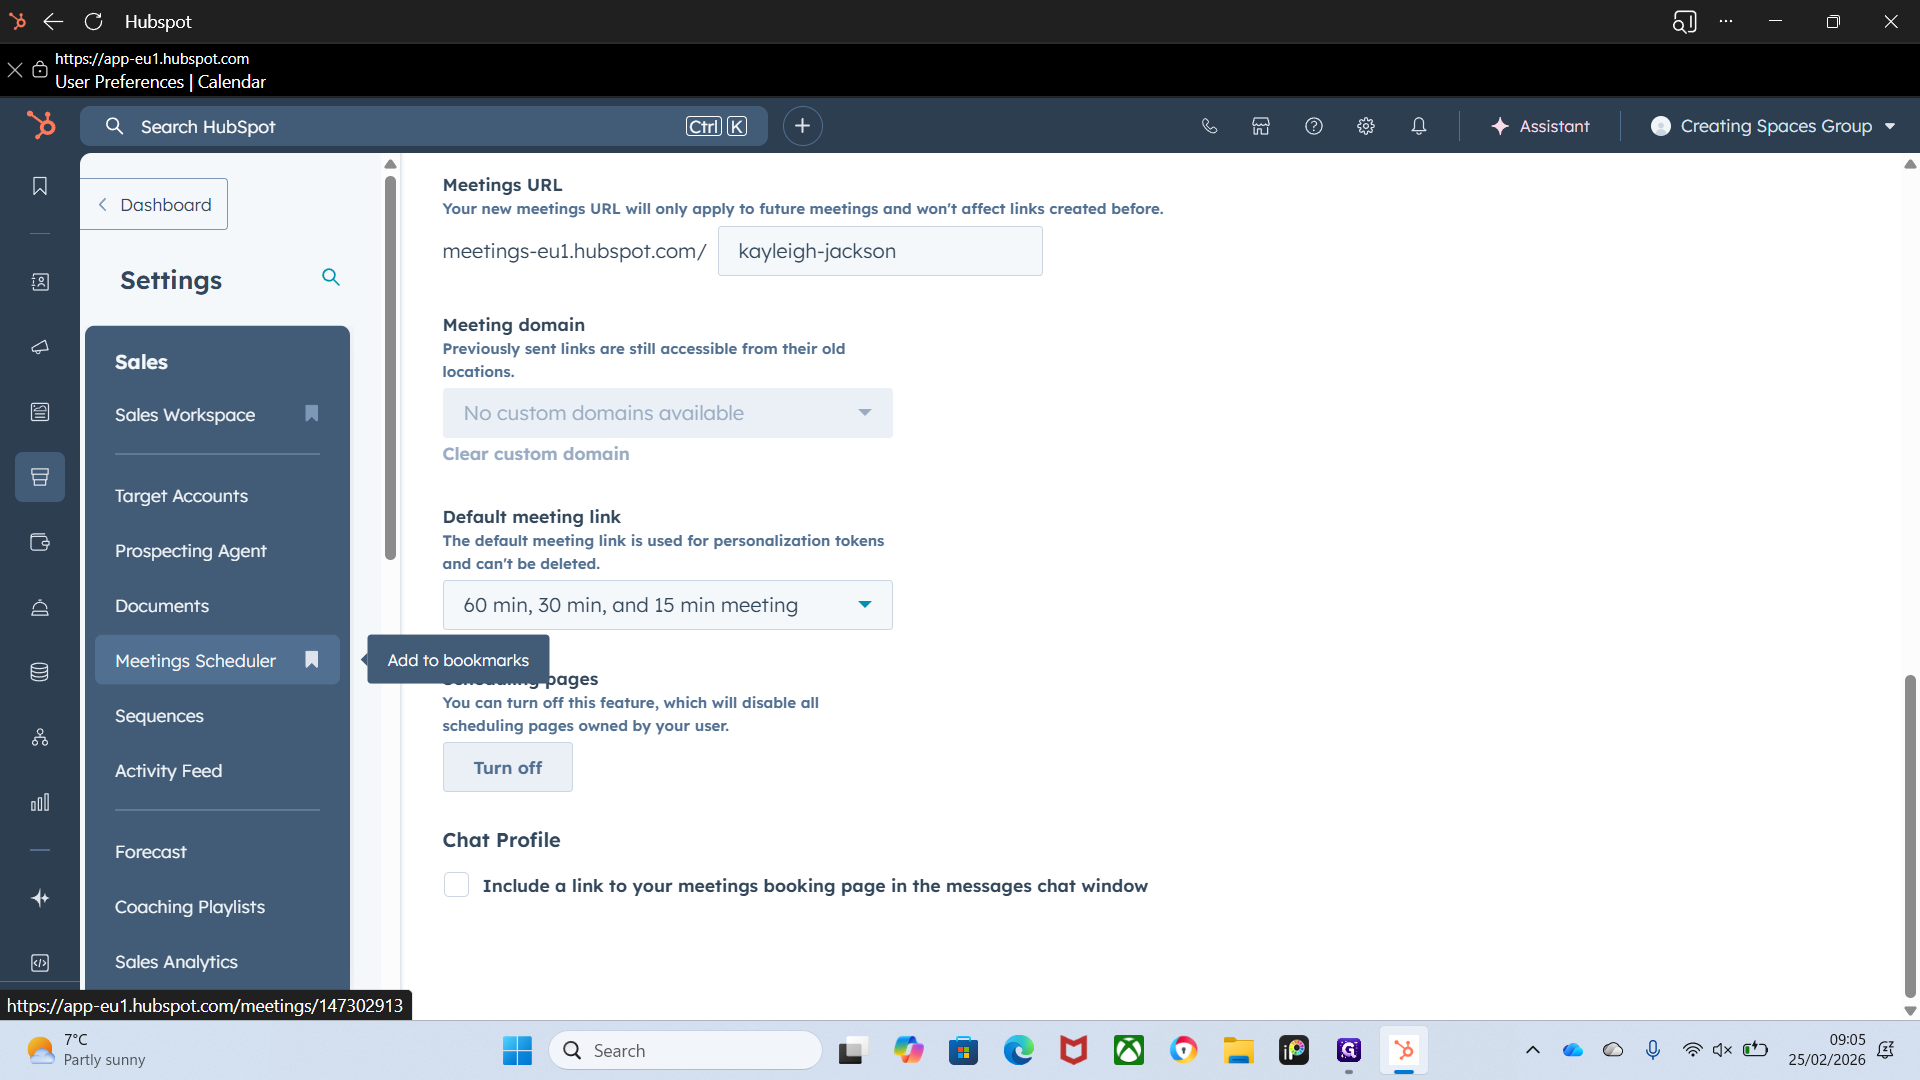Open the Commerce wallet icon
Image resolution: width=1920 pixels, height=1080 pixels.
[40, 542]
